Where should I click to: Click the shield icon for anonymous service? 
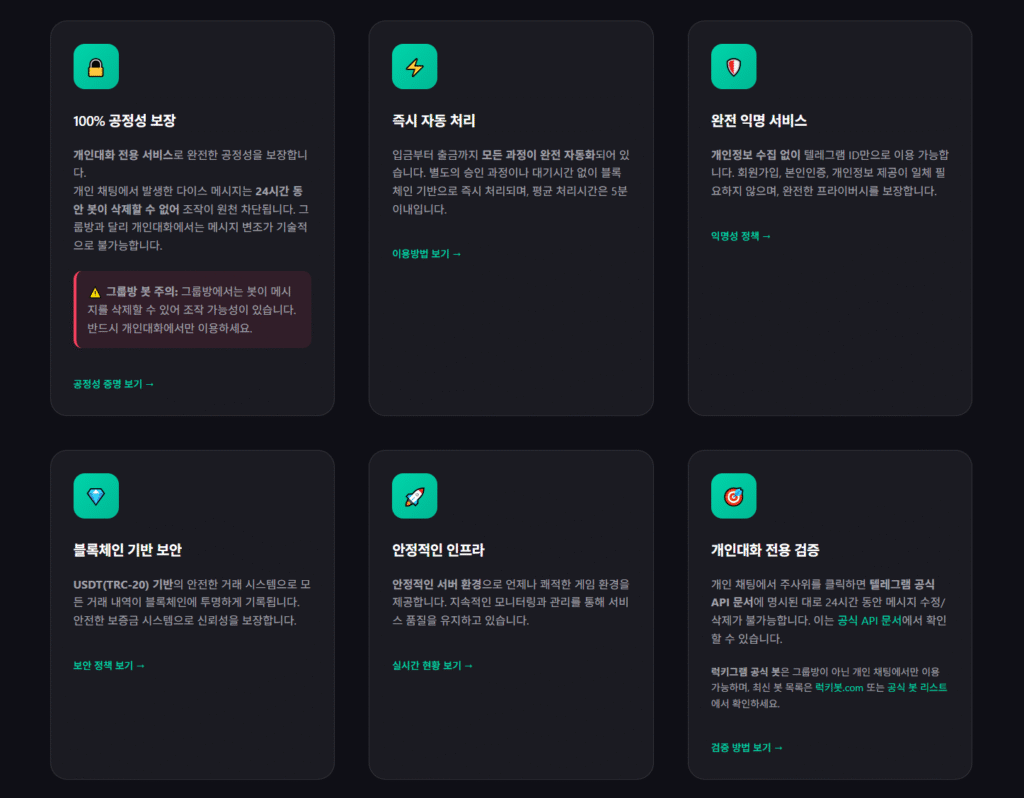coord(733,67)
